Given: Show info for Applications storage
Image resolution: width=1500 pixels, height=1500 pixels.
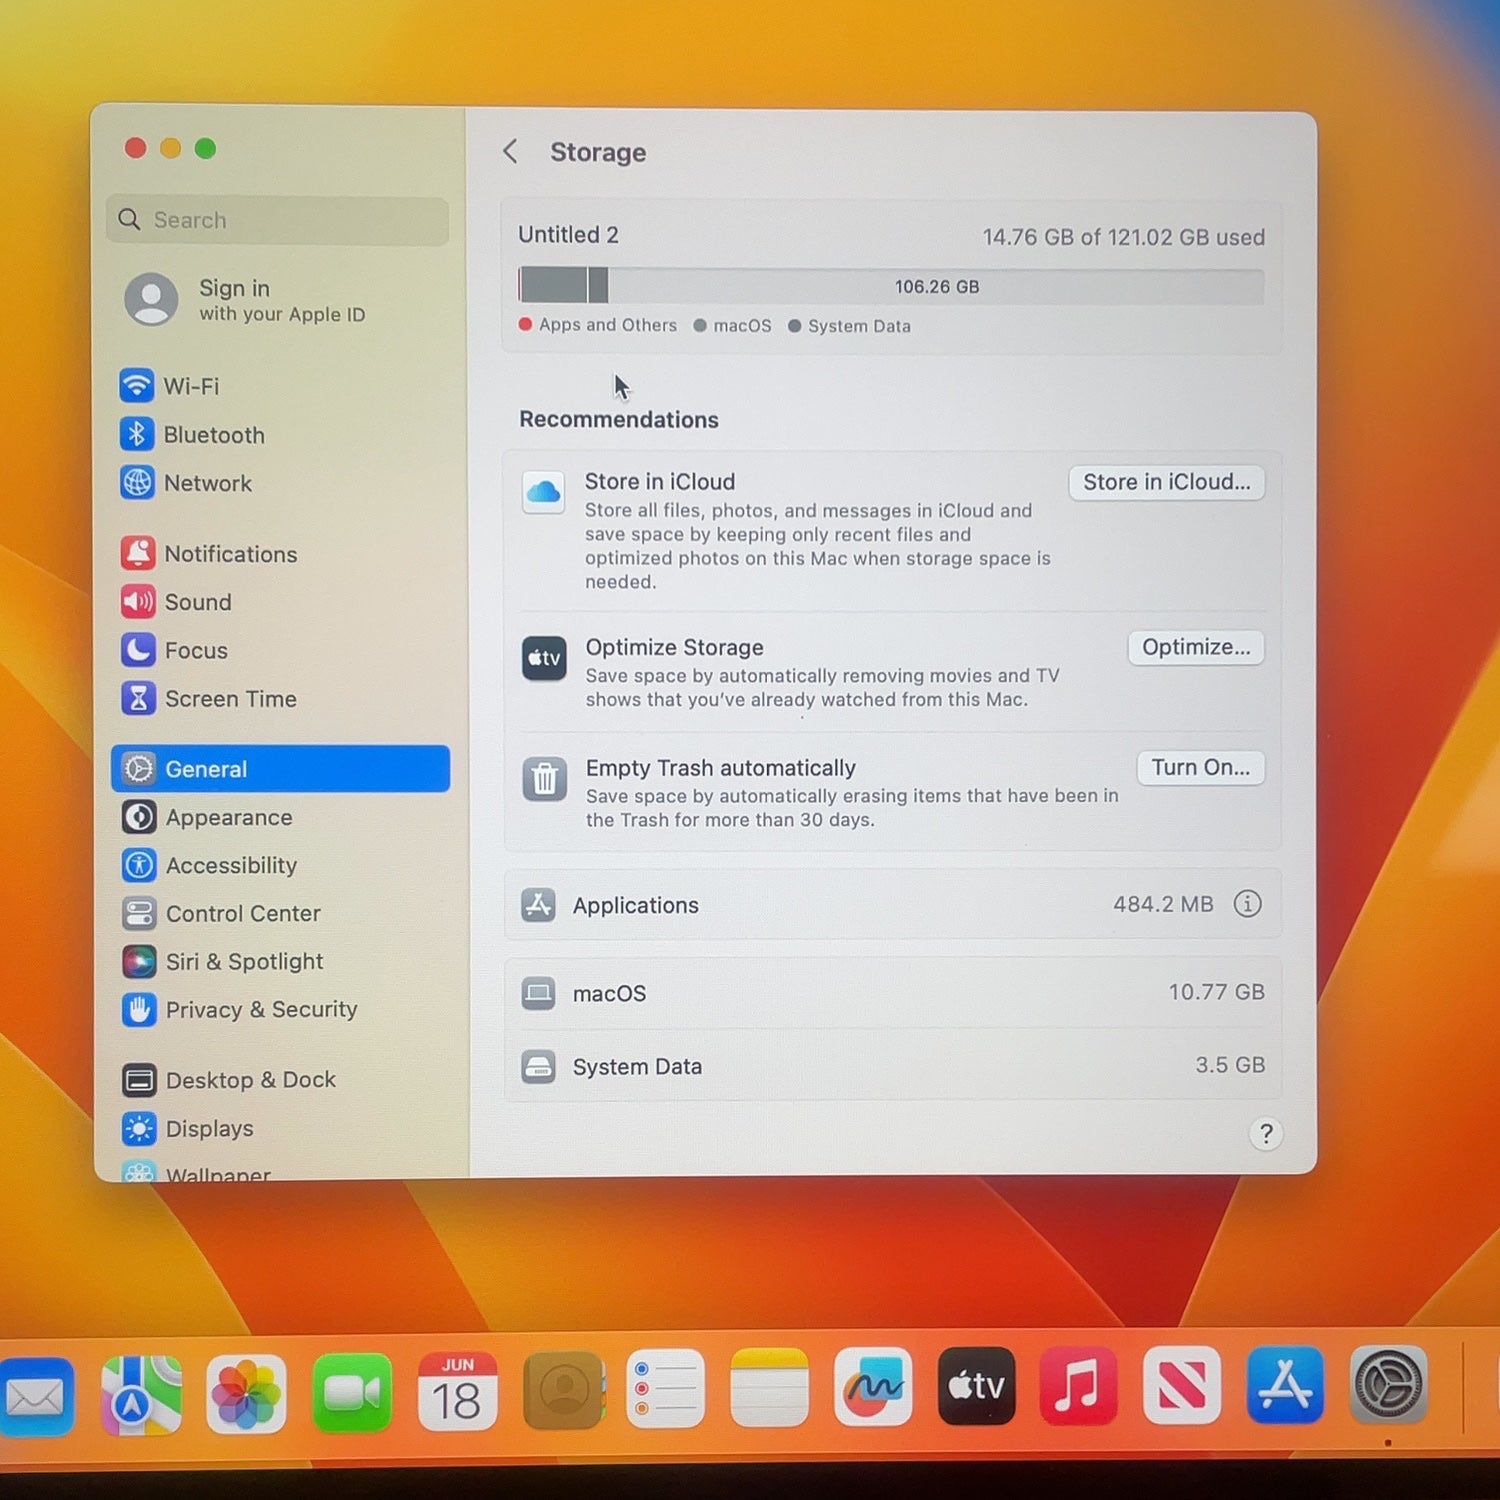Looking at the screenshot, I should 1247,904.
